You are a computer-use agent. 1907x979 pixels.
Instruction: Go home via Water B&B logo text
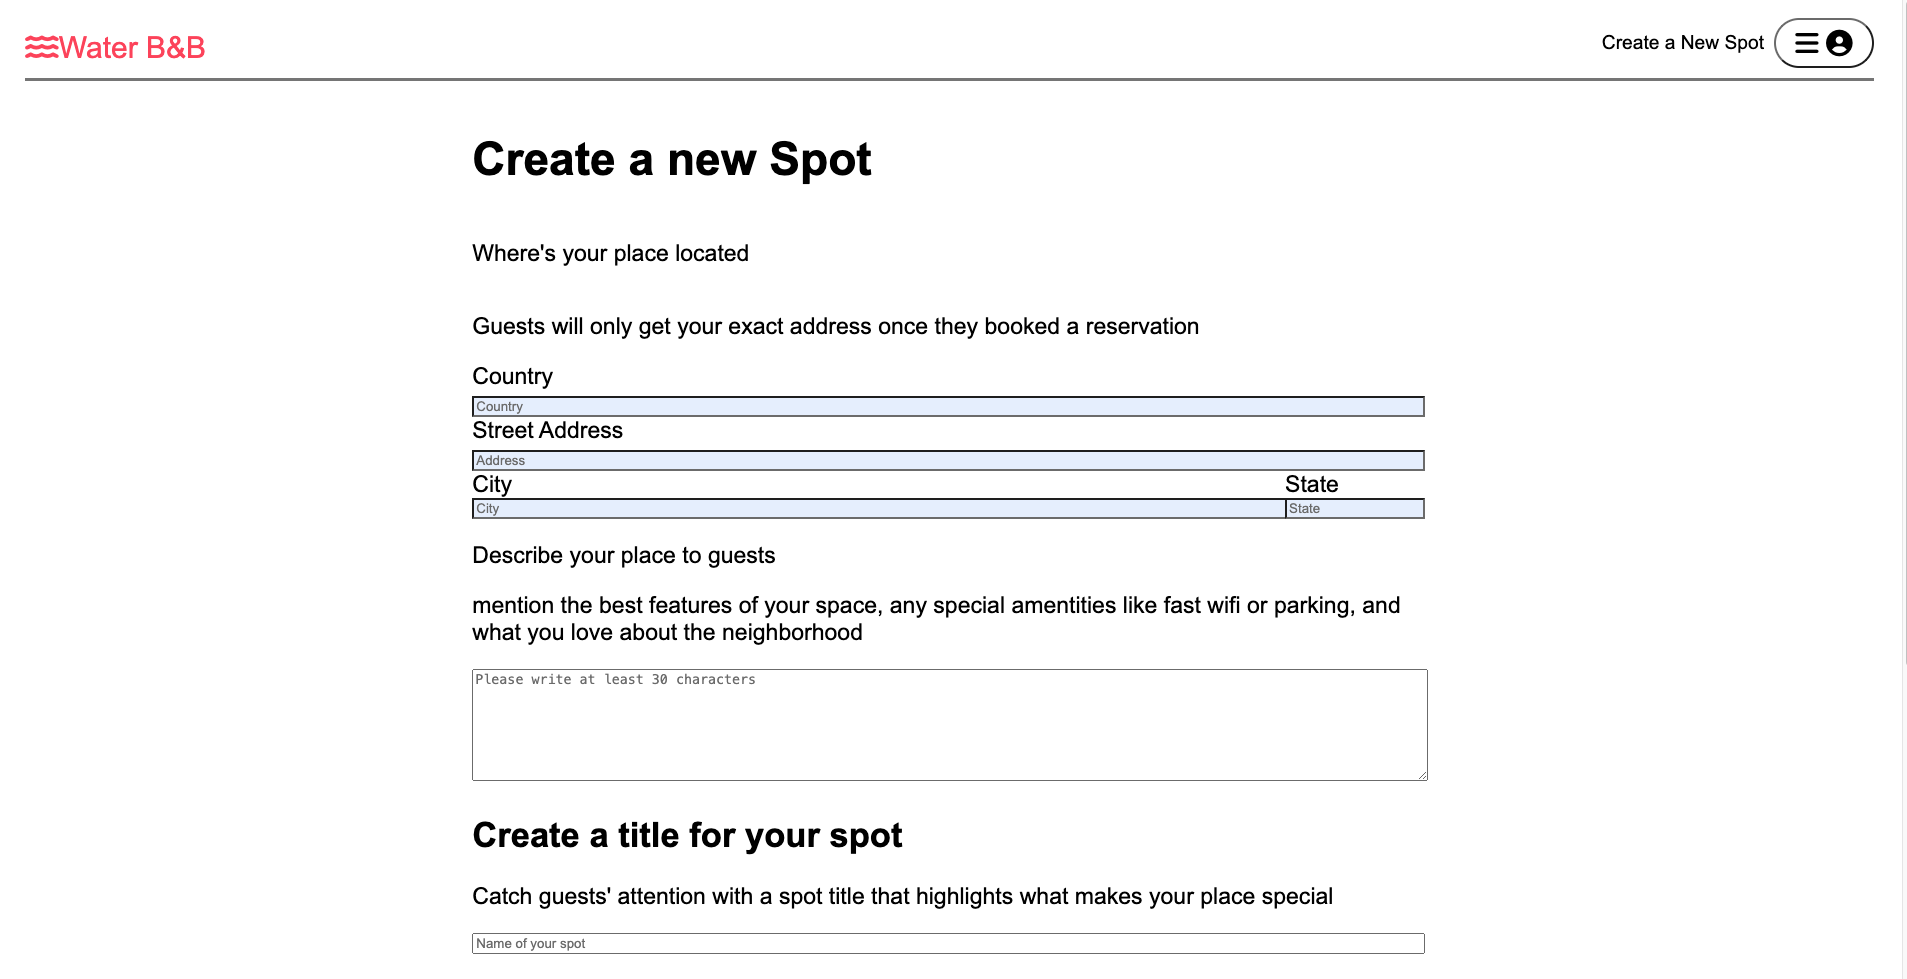(x=132, y=47)
